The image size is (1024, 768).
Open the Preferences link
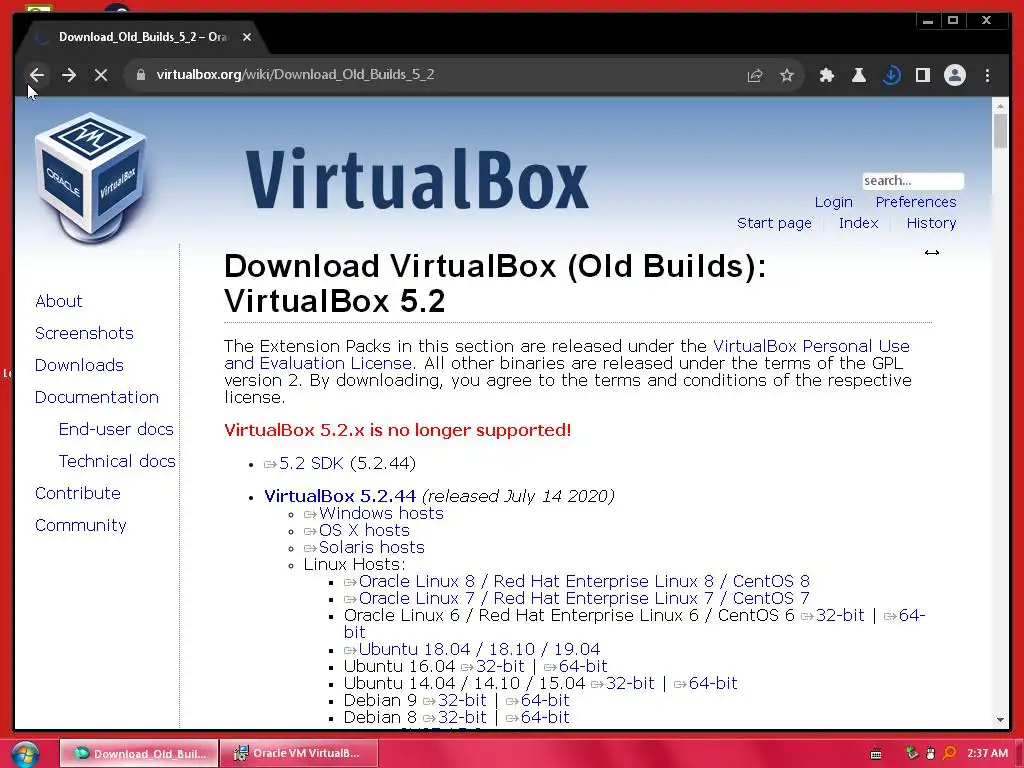click(916, 202)
